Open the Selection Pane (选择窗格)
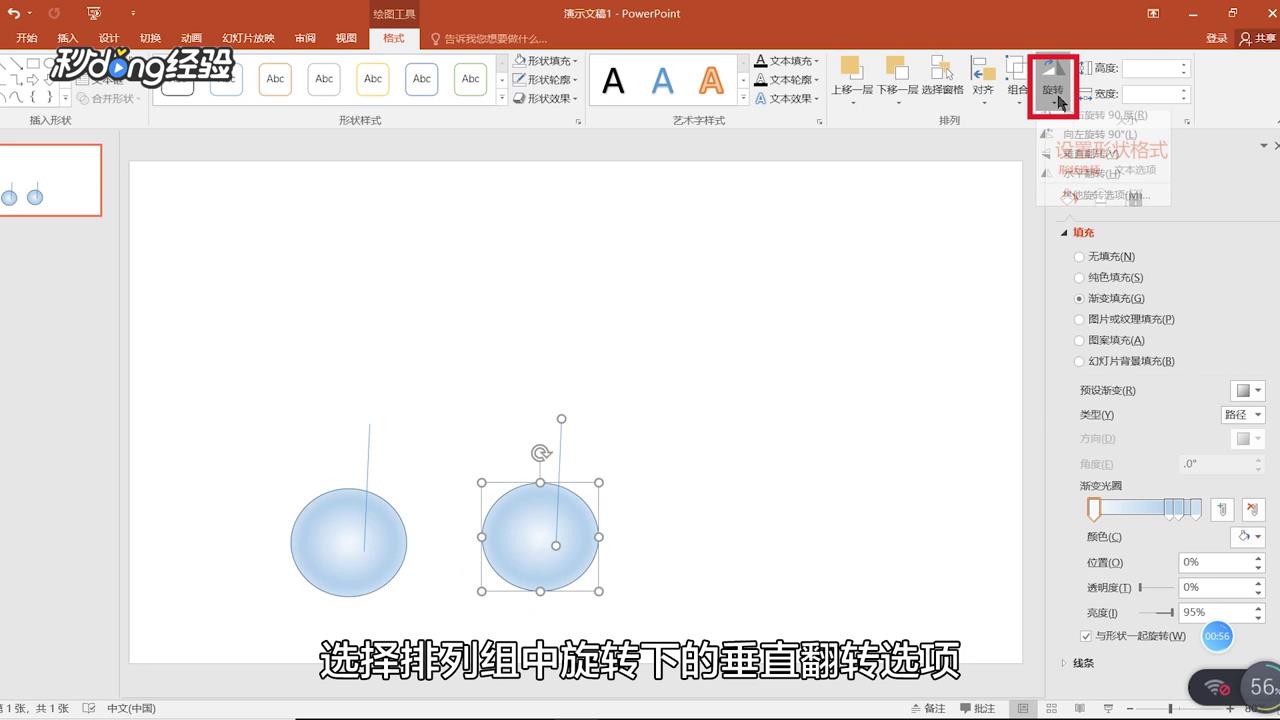 942,76
